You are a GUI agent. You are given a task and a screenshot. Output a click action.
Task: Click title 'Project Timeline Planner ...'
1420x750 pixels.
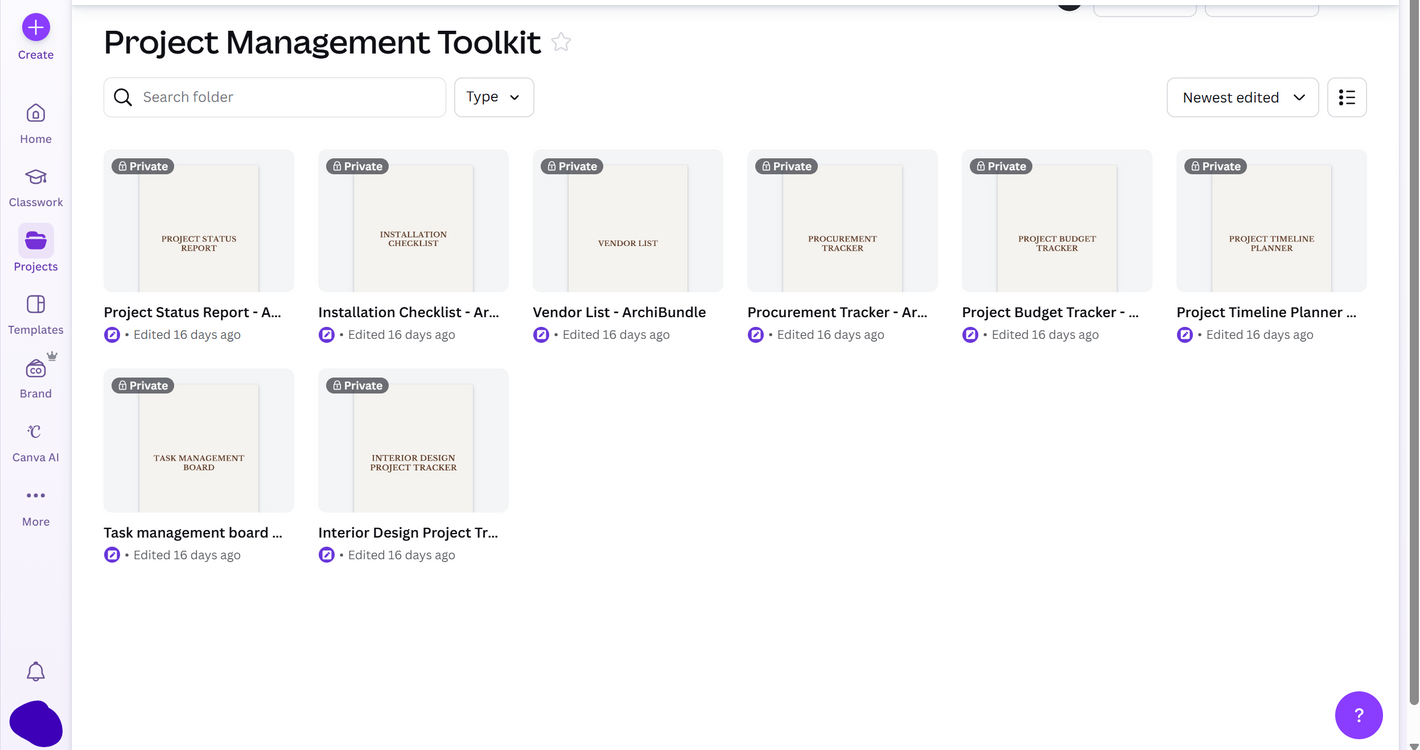[1266, 312]
